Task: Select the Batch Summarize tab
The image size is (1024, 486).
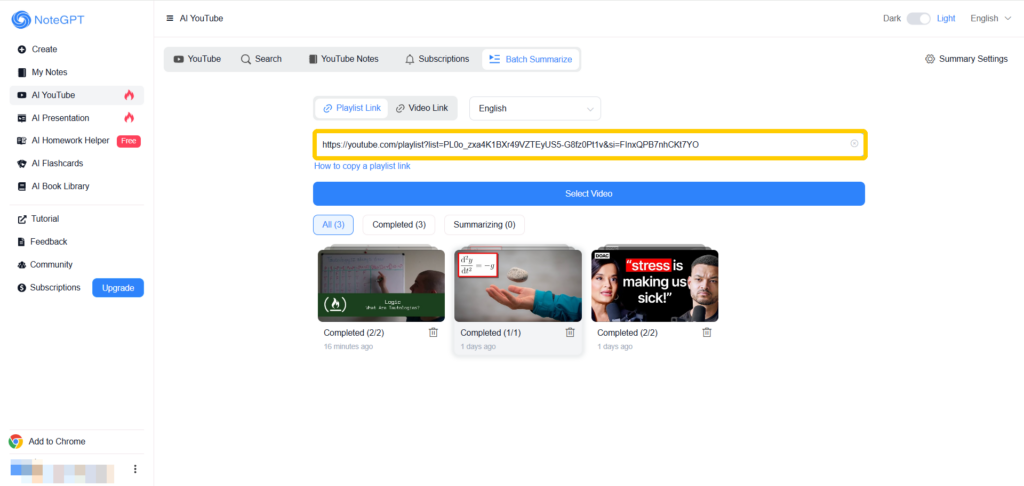Action: tap(530, 59)
